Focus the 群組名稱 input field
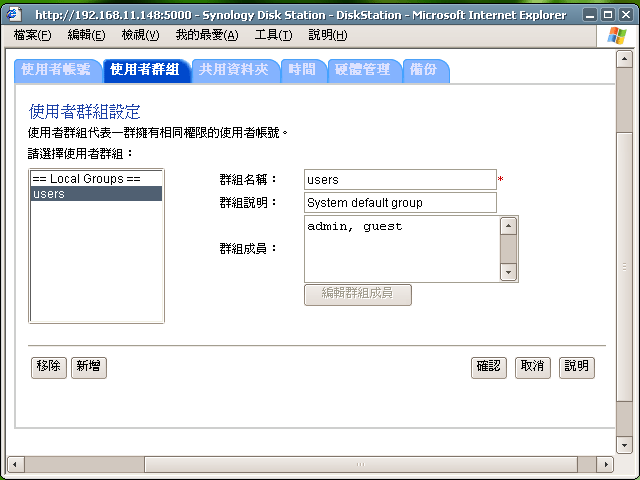 coord(400,180)
